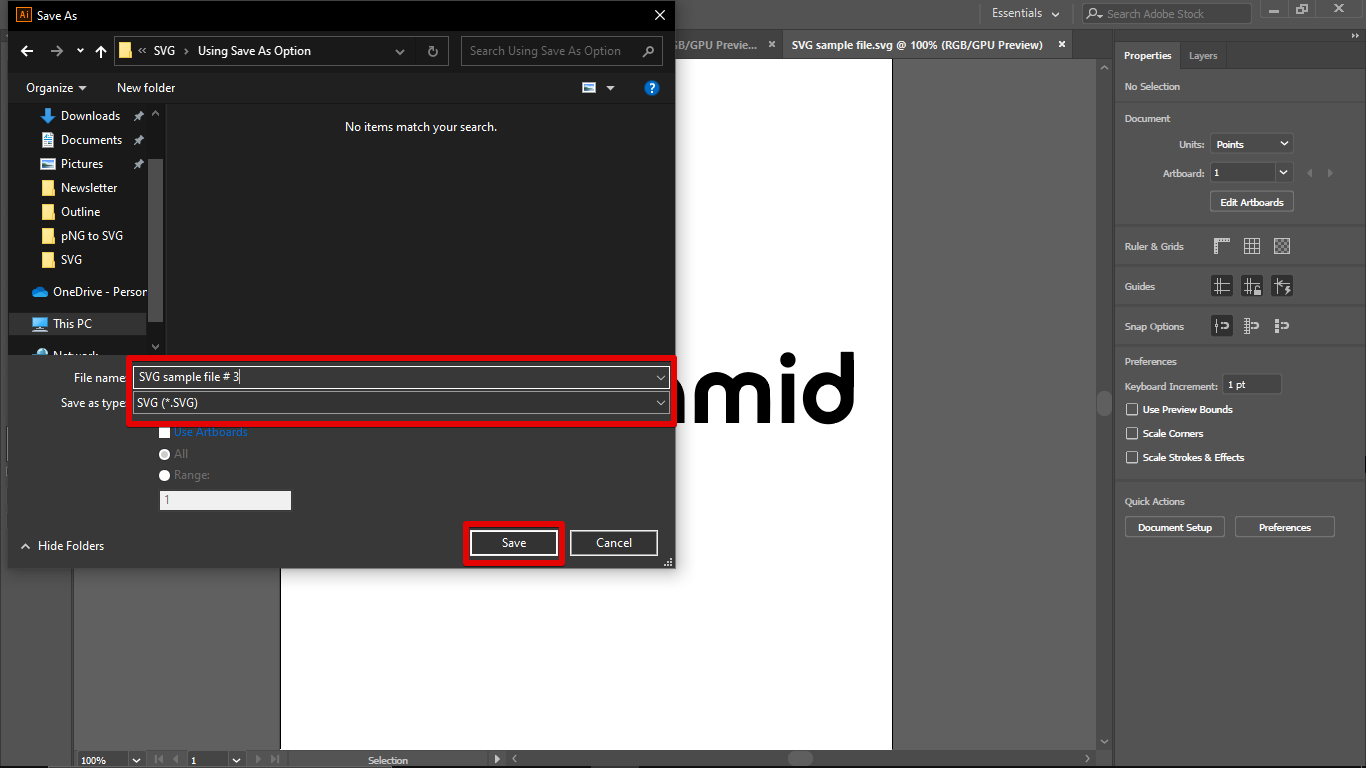Click the Edit Artboards button

pos(1252,202)
